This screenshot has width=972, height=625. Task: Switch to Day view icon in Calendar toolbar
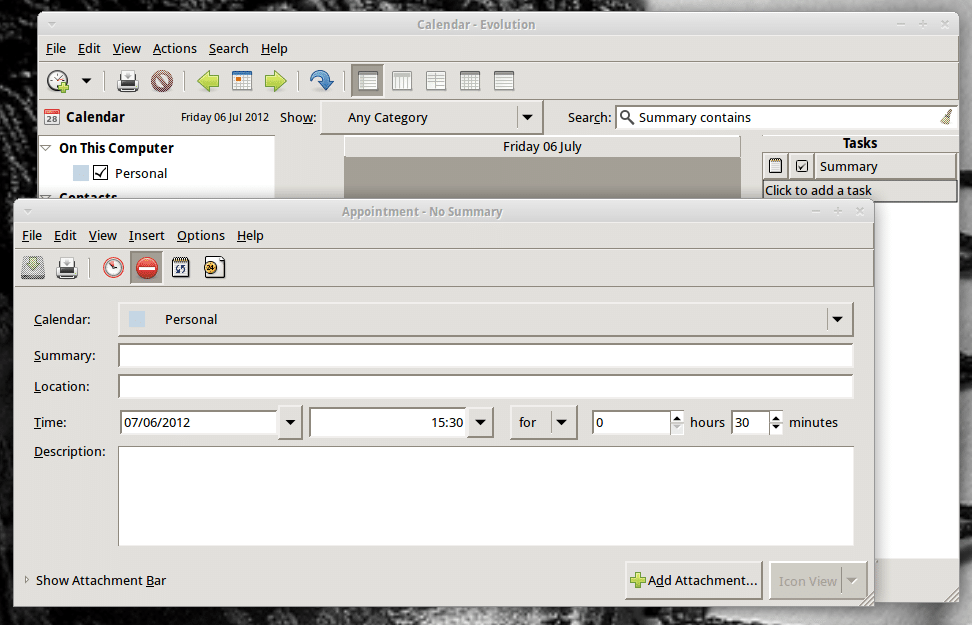[368, 81]
